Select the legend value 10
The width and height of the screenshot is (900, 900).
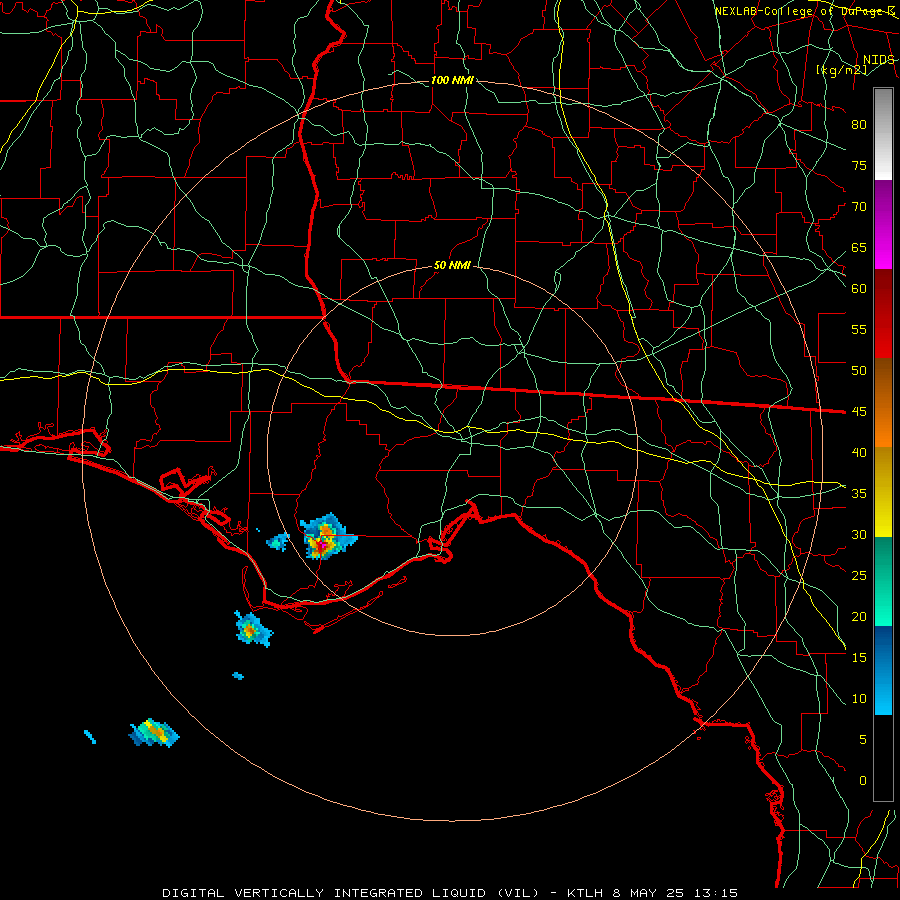click(x=859, y=699)
